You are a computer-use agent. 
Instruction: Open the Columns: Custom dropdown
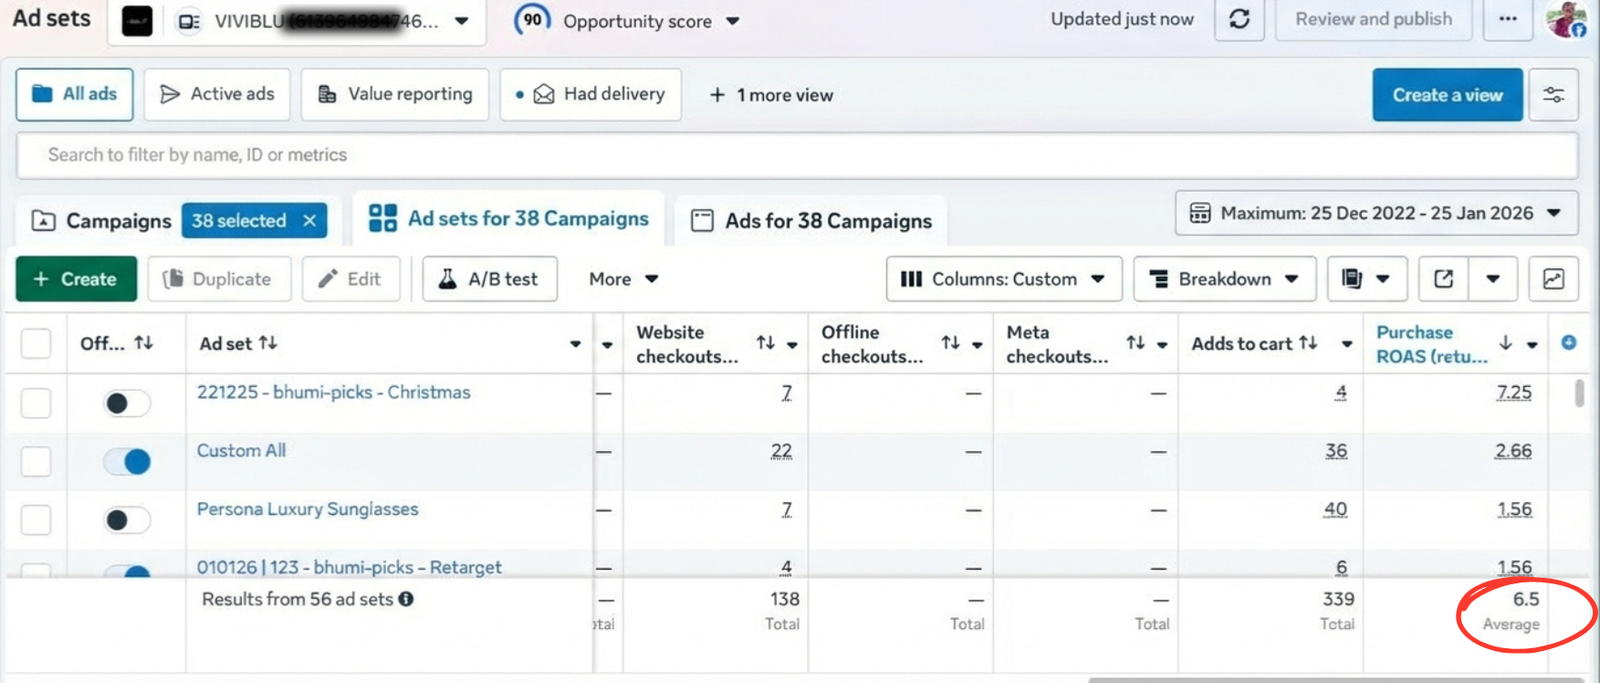click(1004, 279)
